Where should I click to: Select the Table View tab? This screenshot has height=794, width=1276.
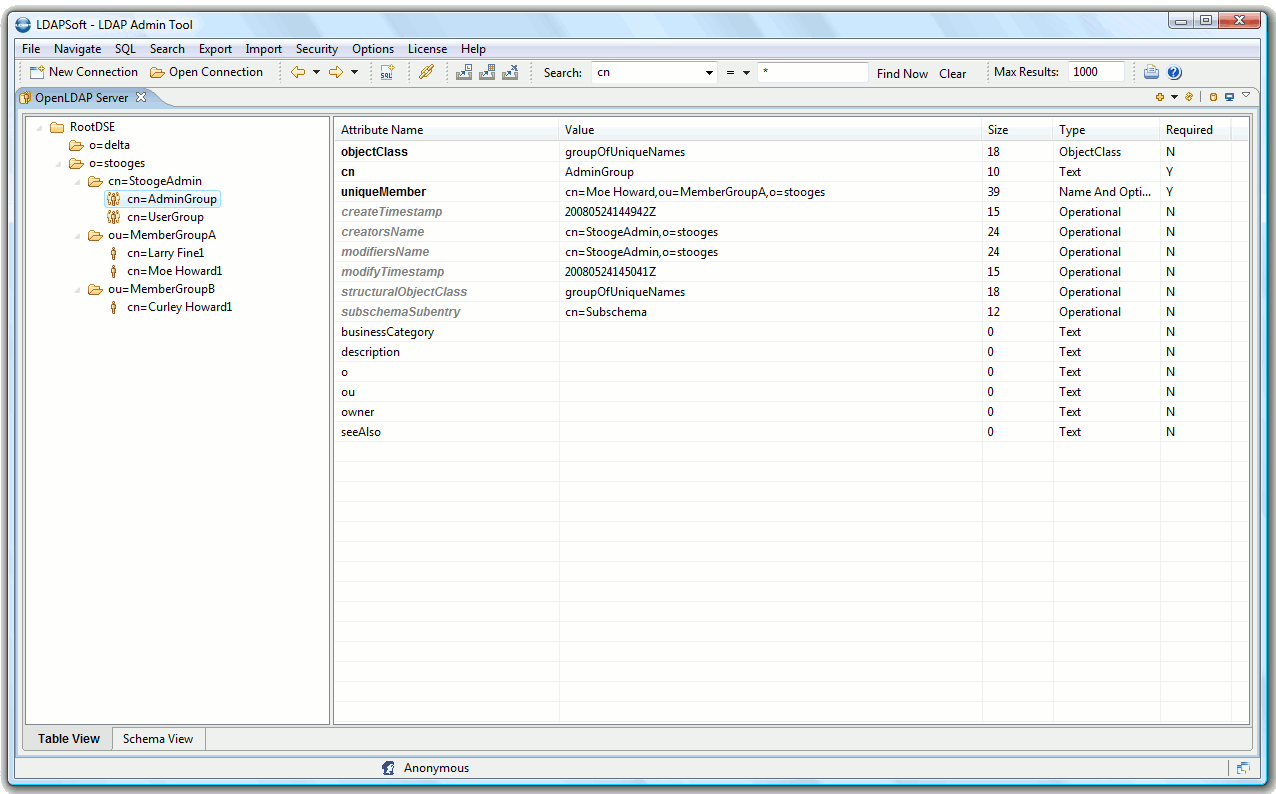click(69, 739)
